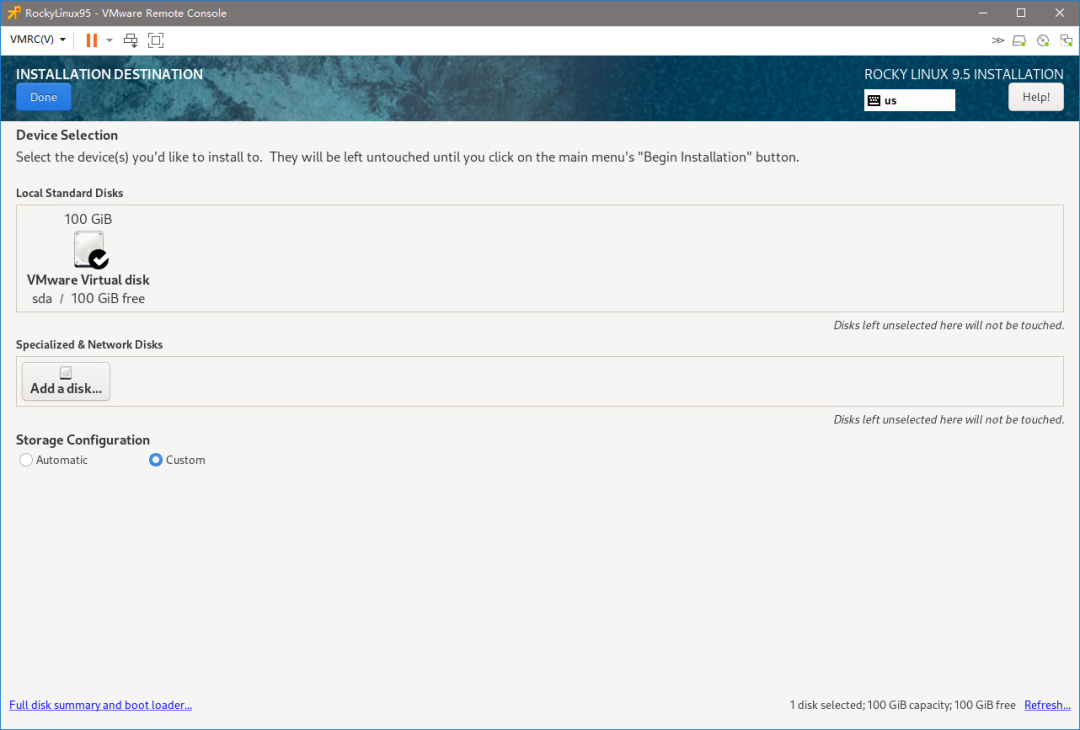Pause the virtual machine with the orange icon
Image resolution: width=1080 pixels, height=730 pixels.
91,40
